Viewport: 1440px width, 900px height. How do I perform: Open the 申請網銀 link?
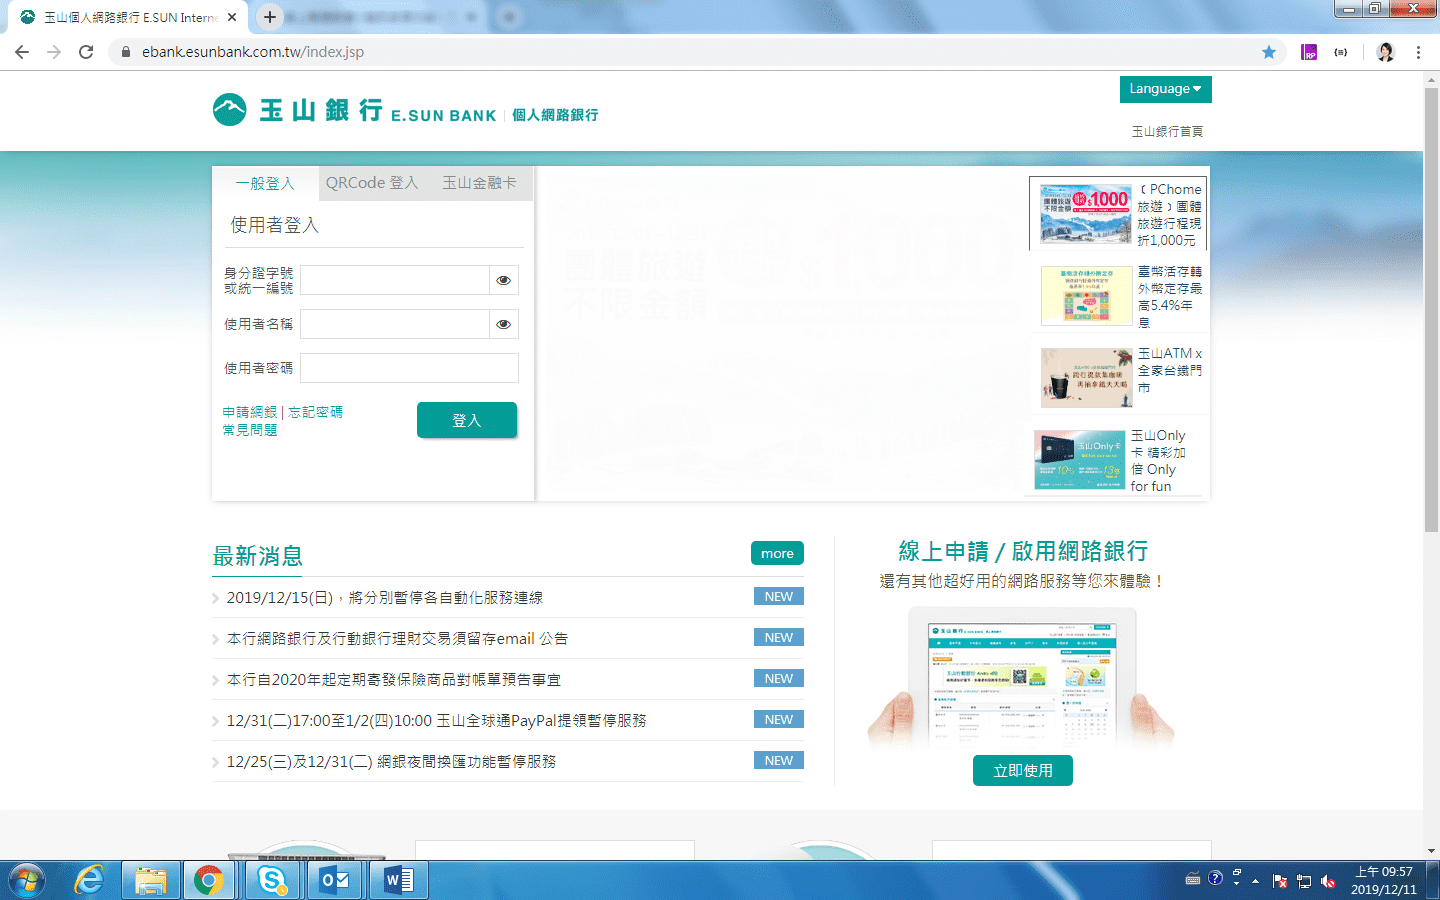point(250,412)
